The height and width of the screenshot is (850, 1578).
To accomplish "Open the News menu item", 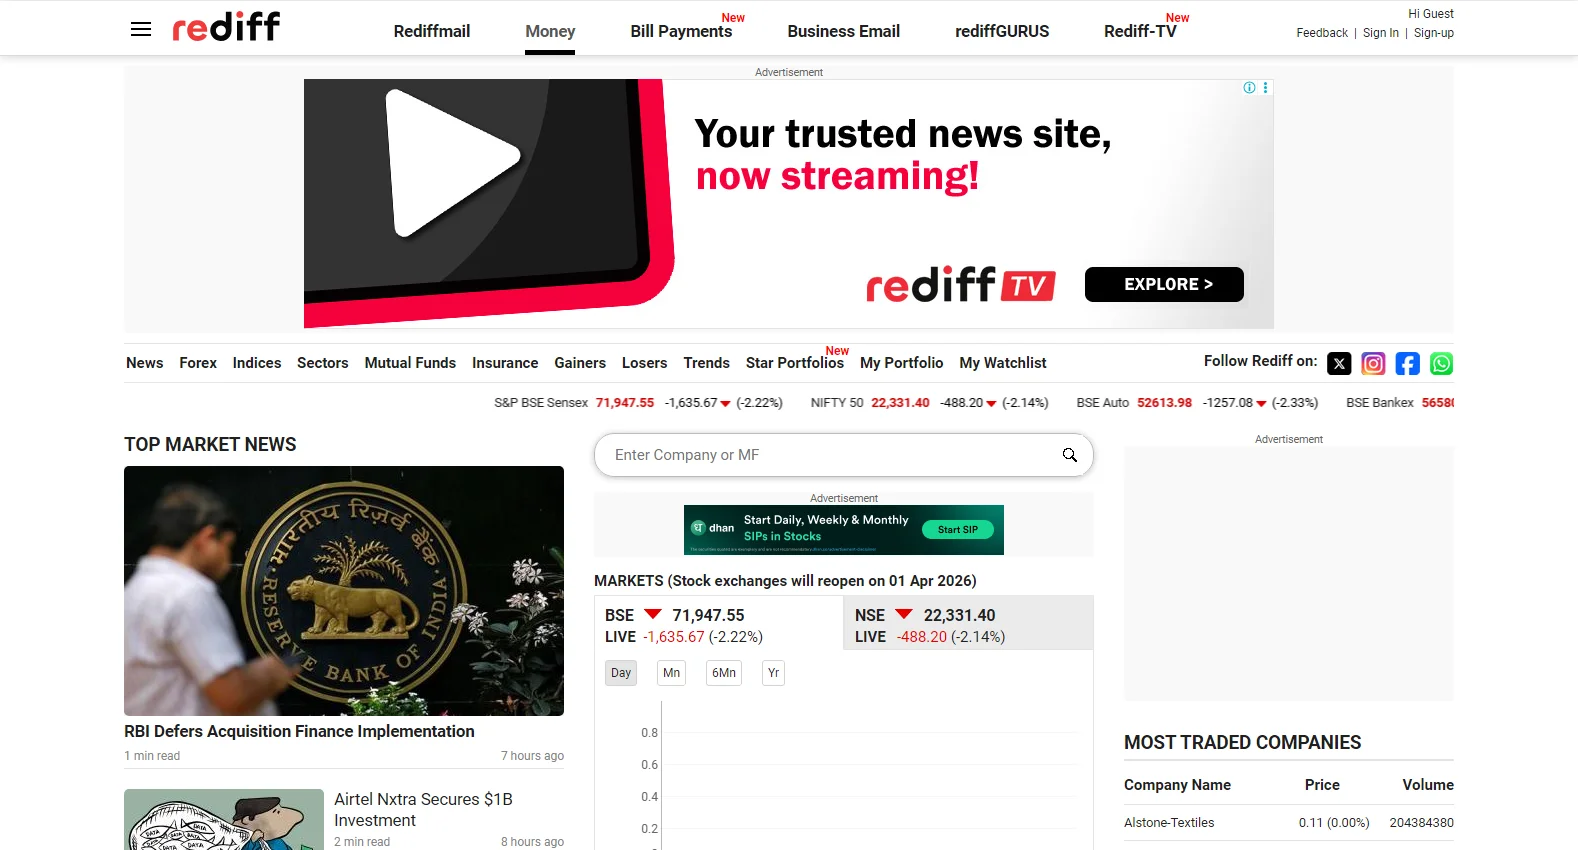I will point(144,363).
